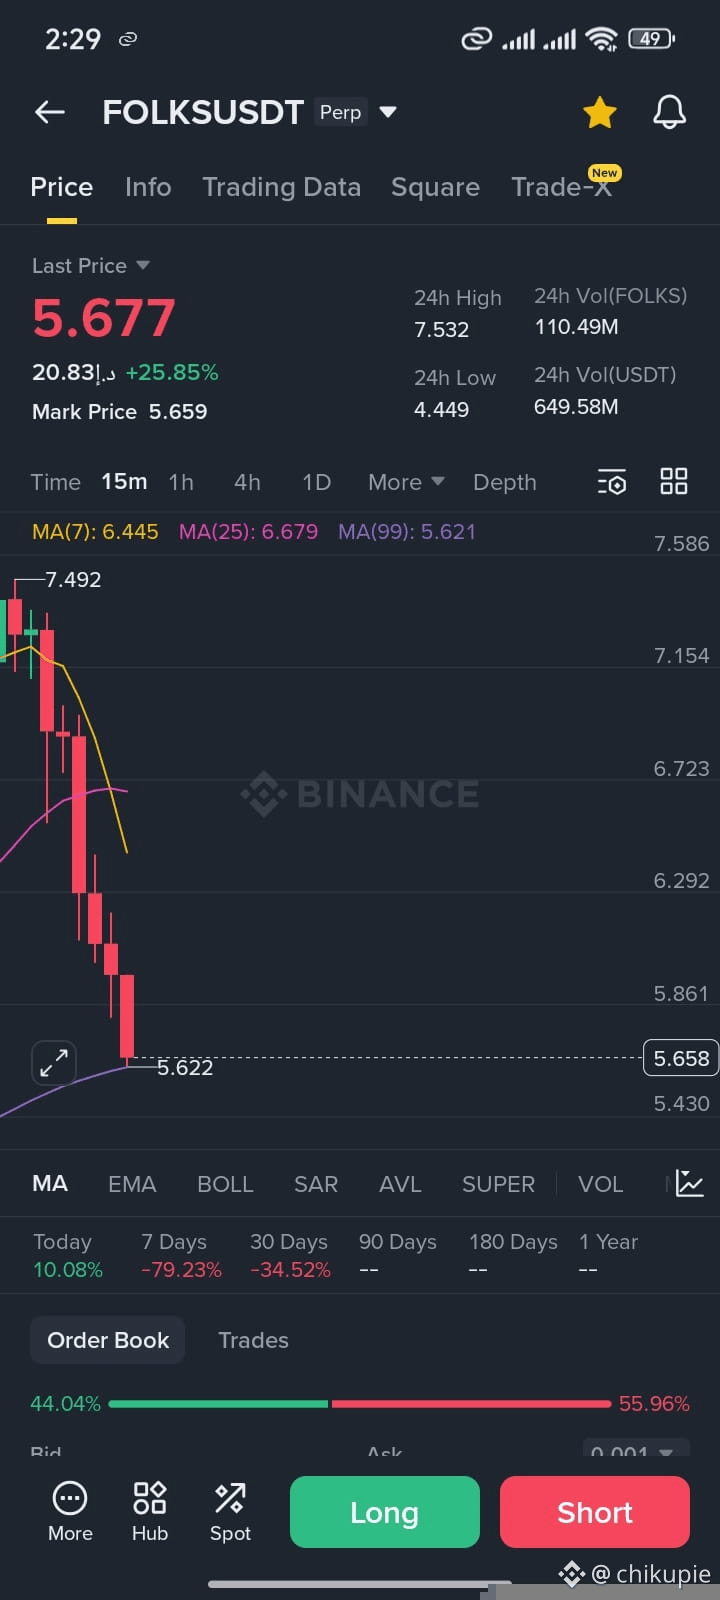
Task: Open the More circle icon in bottom bar
Action: click(x=70, y=1512)
